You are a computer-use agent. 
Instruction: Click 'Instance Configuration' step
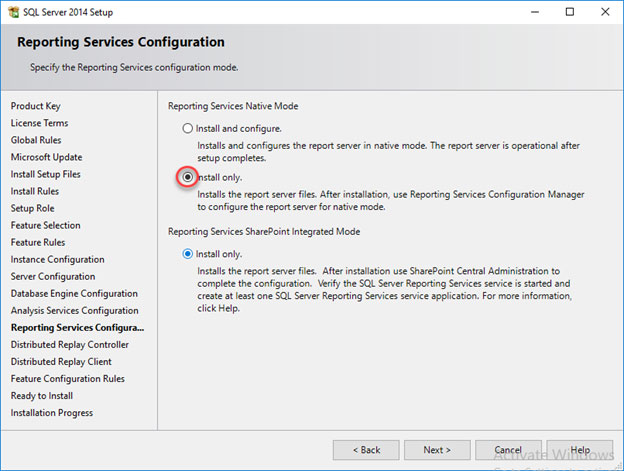click(x=57, y=259)
